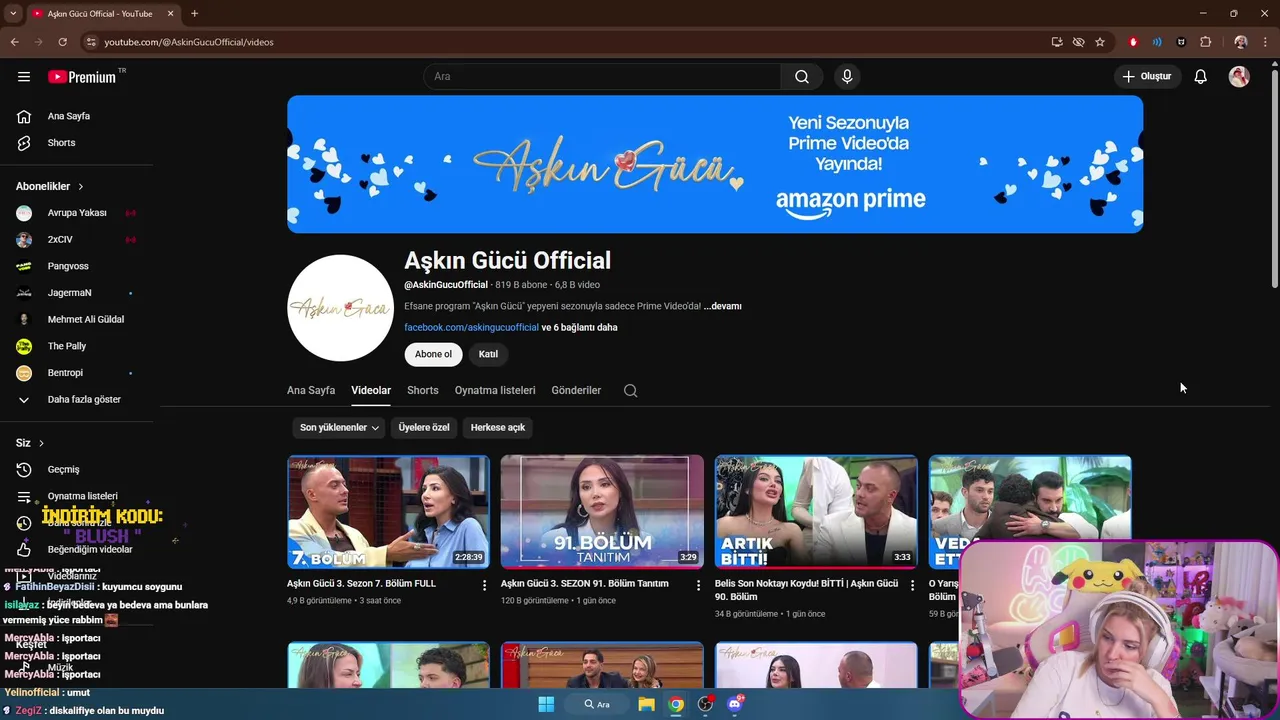The width and height of the screenshot is (1280, 720).
Task: Play the 7. Bölüm FULL video thumbnail
Action: (388, 511)
